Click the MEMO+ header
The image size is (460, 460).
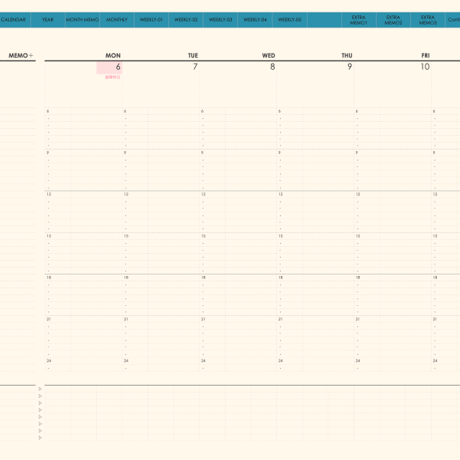point(21,55)
